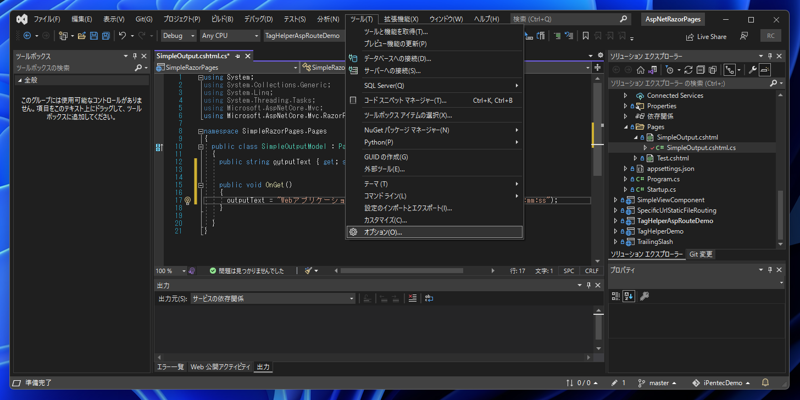Screen dimensions: 800x400
Task: Click the wrench Properties icon in Solution Explorer
Action: pos(753,70)
